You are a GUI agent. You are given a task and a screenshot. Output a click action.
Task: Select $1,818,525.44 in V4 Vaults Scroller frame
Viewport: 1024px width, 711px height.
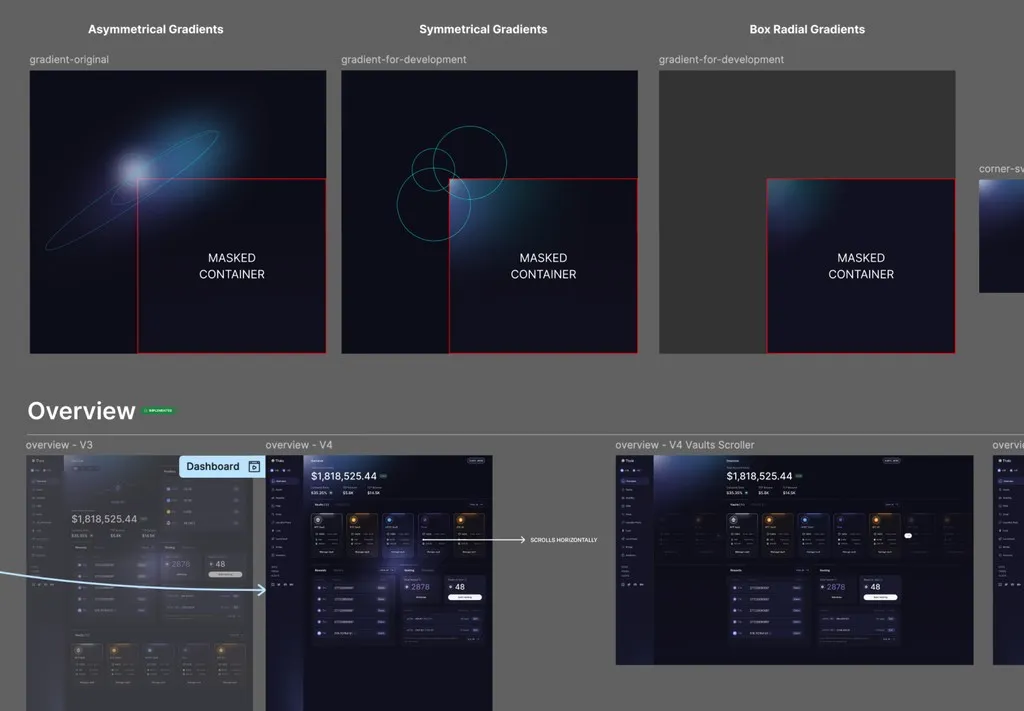pos(759,476)
